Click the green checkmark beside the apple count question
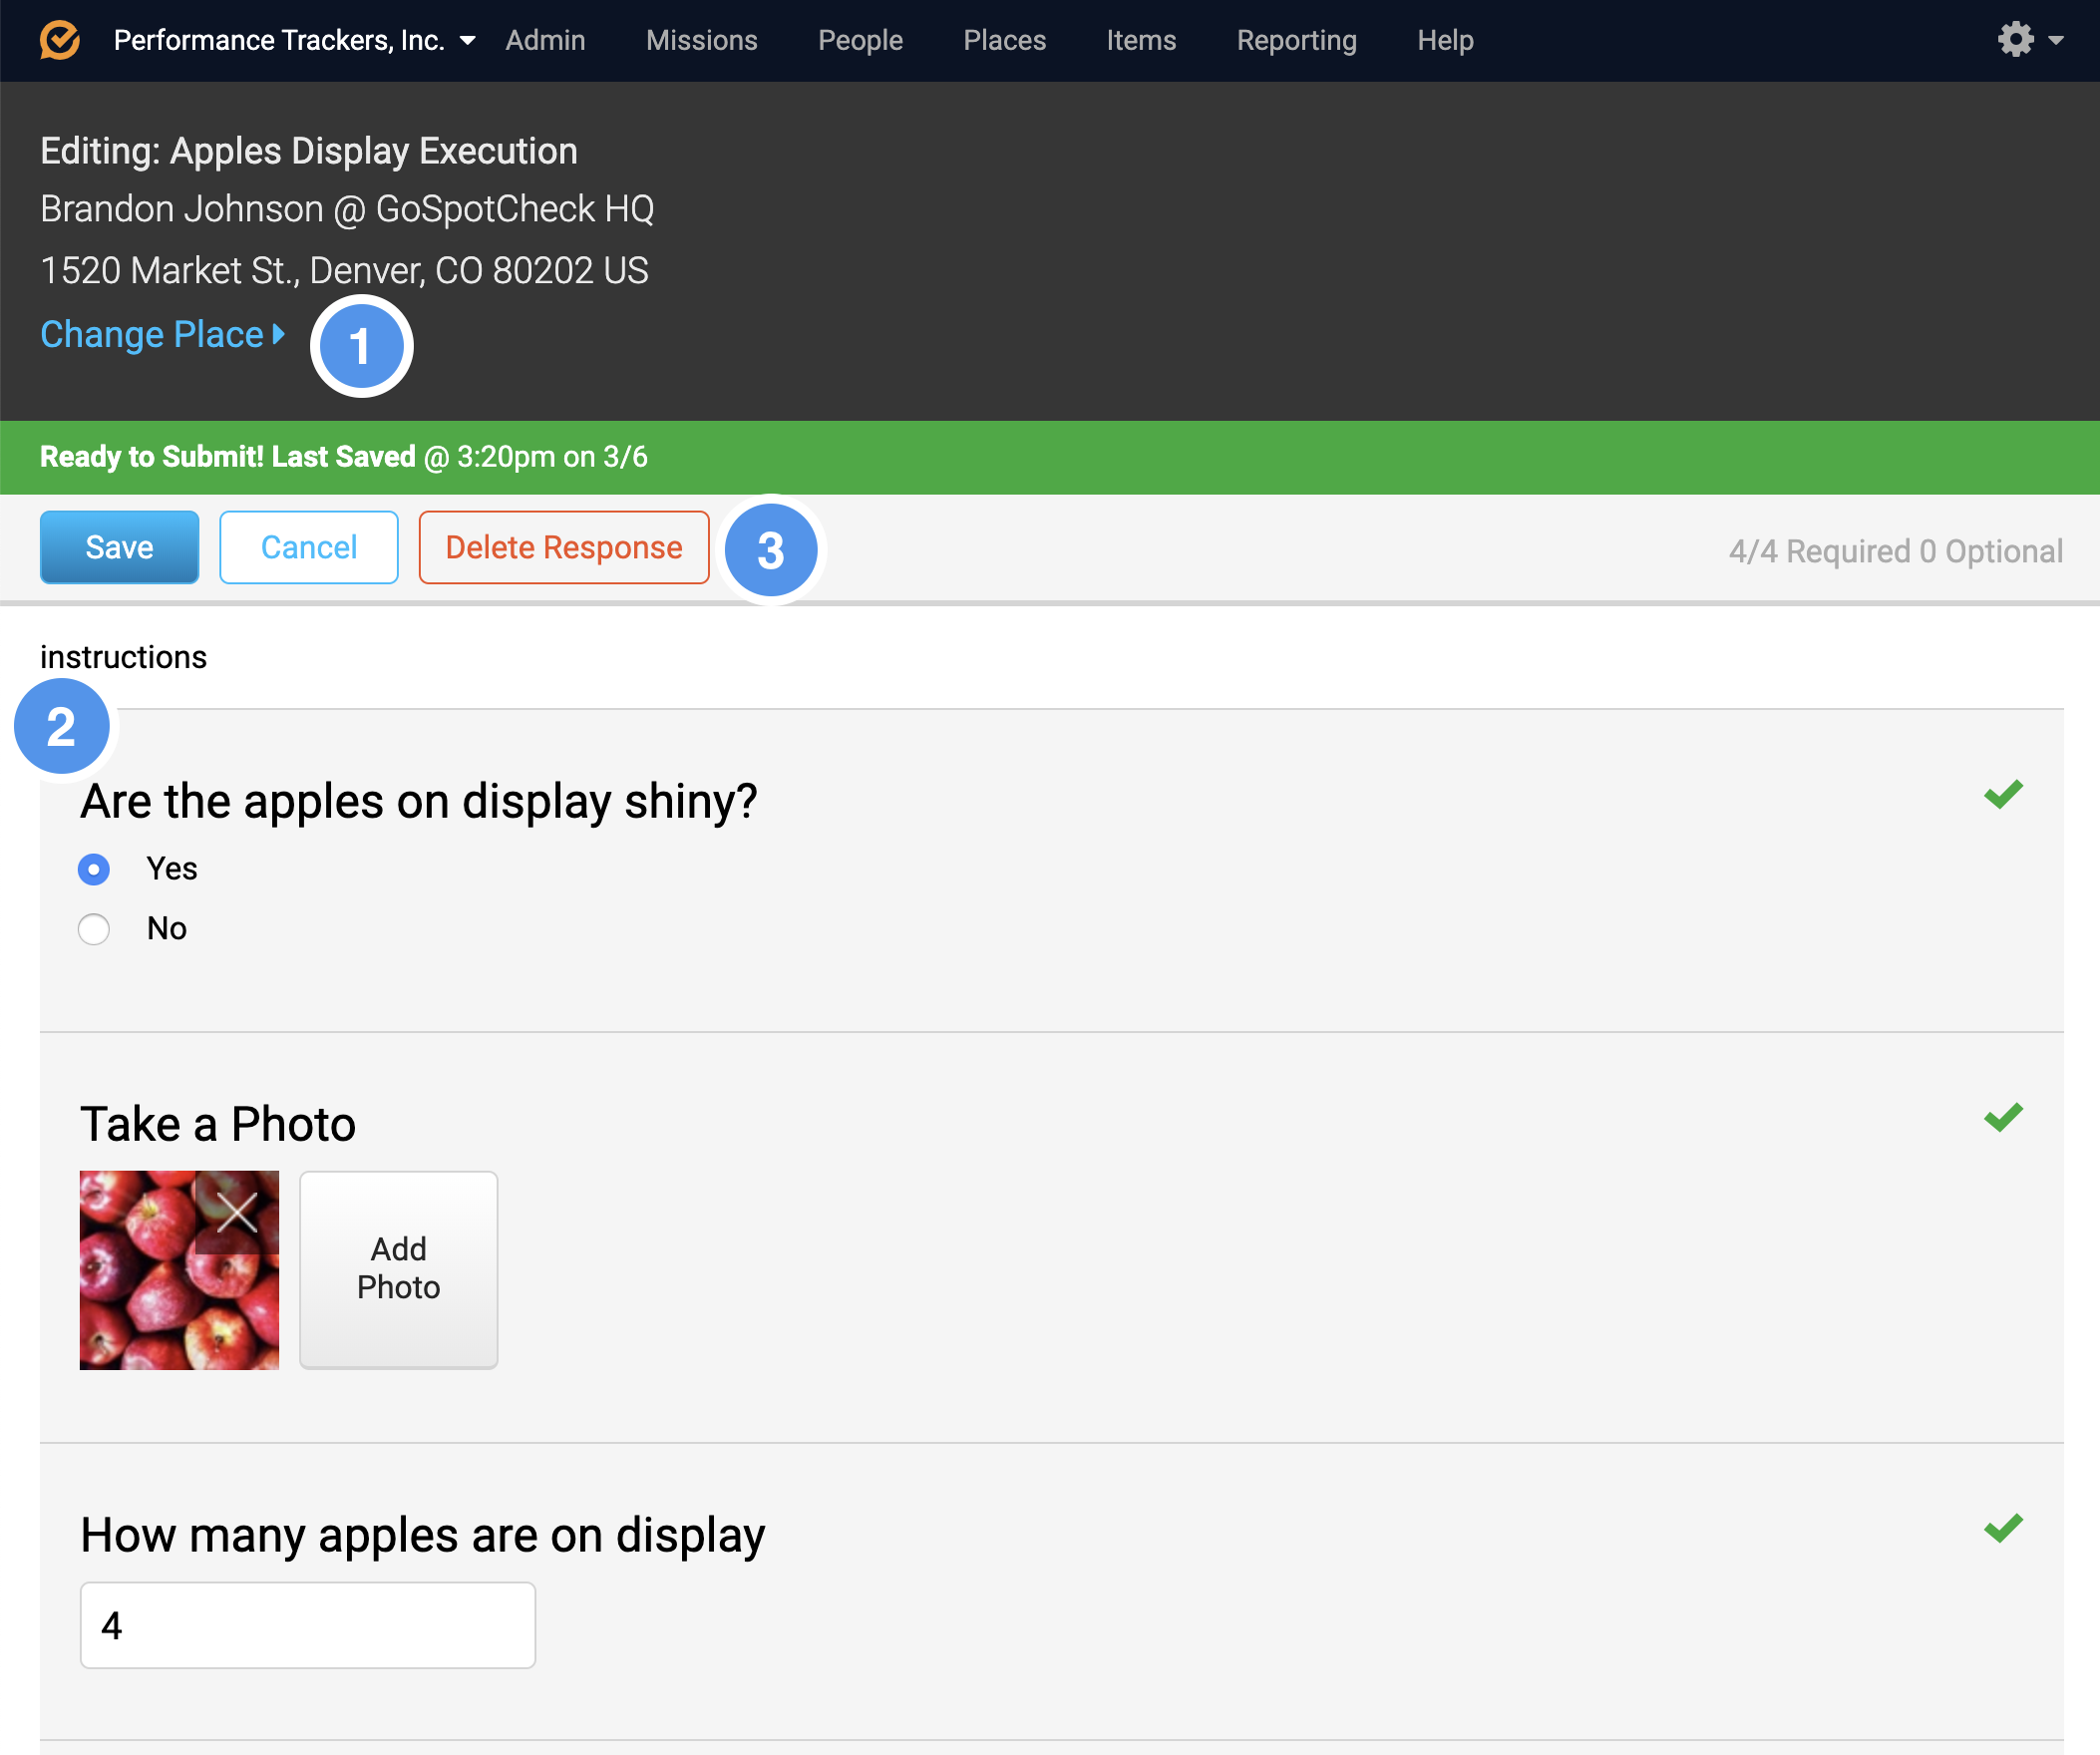2100x1755 pixels. 2003,1528
